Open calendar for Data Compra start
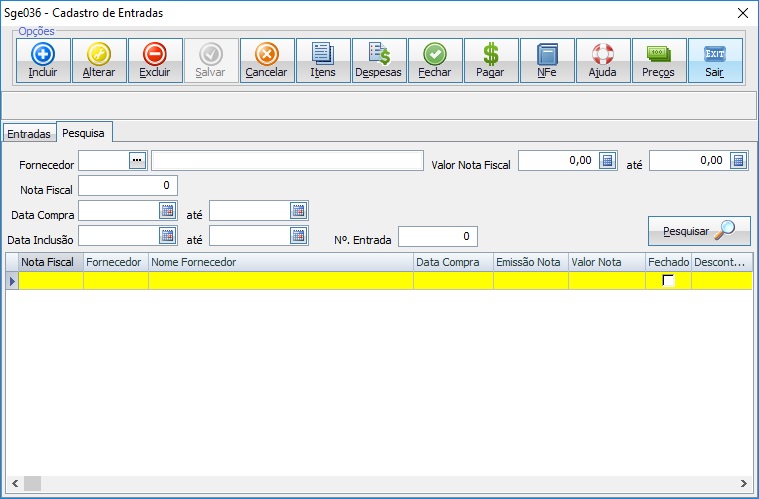This screenshot has width=759, height=499. pos(167,211)
